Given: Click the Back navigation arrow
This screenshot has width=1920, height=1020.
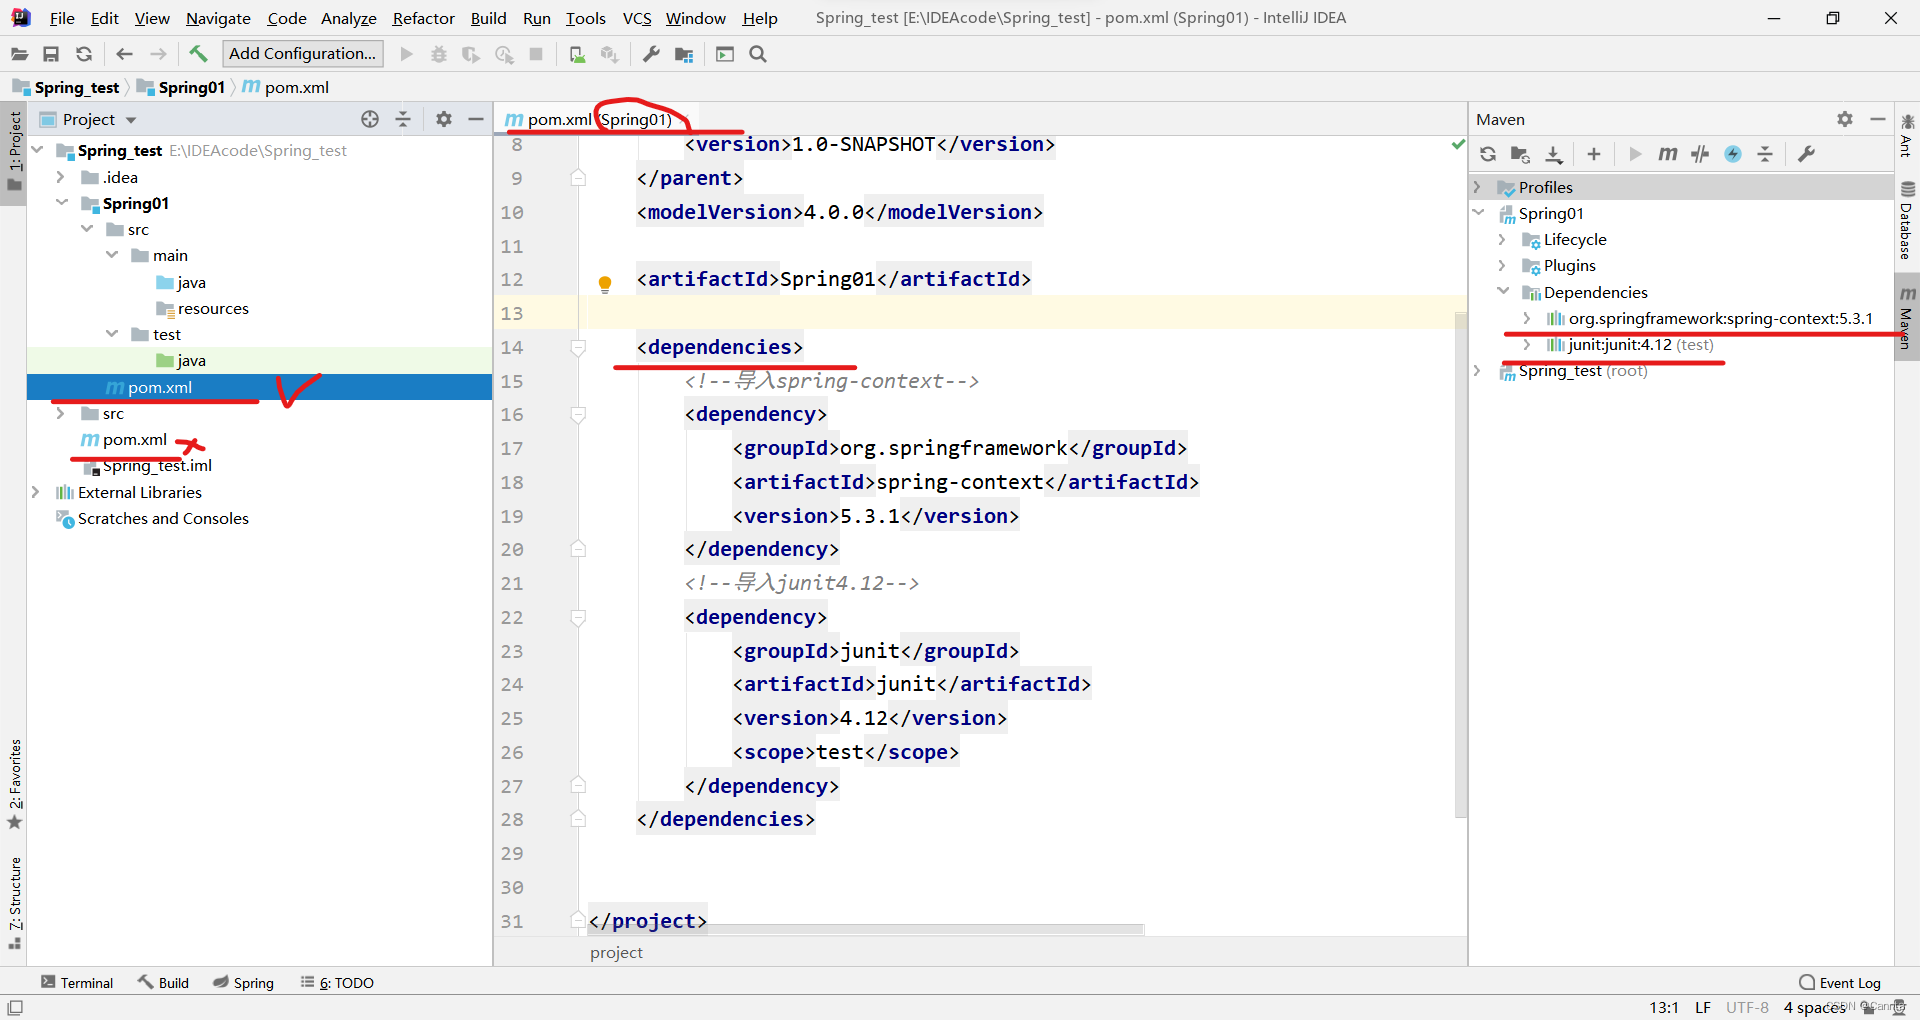Looking at the screenshot, I should click(x=124, y=54).
